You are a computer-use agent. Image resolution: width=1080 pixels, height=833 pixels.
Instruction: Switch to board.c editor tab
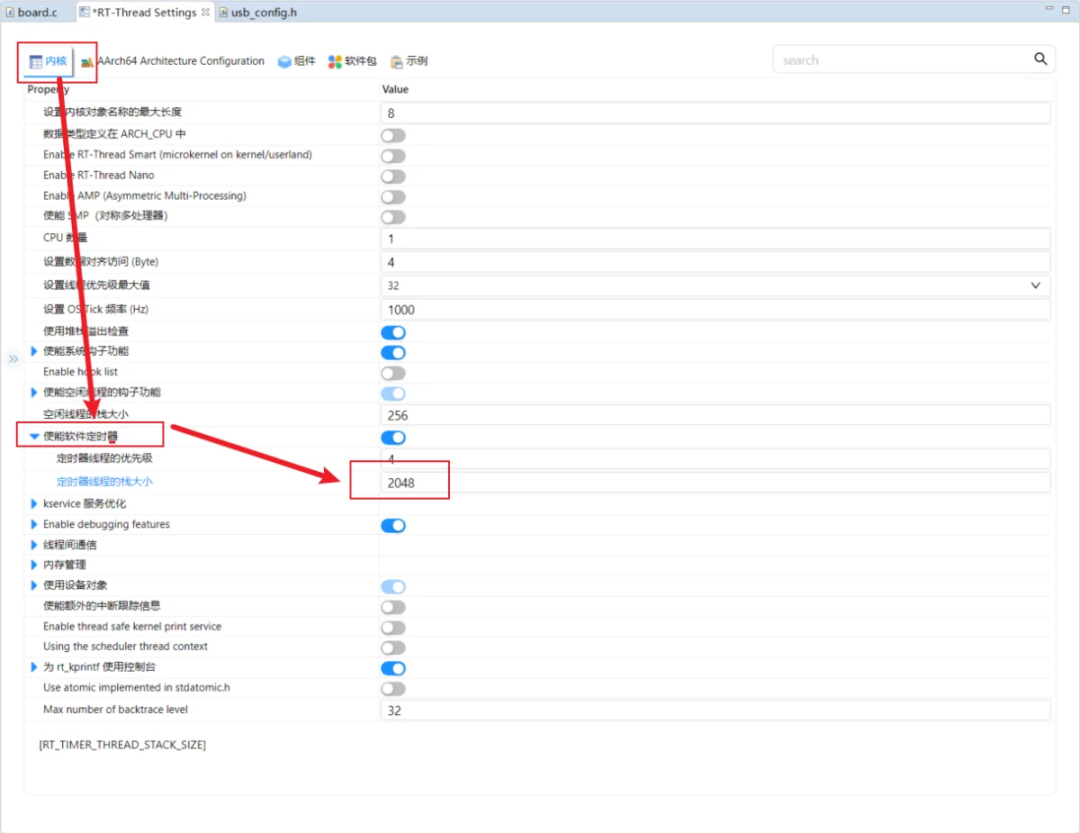point(32,12)
